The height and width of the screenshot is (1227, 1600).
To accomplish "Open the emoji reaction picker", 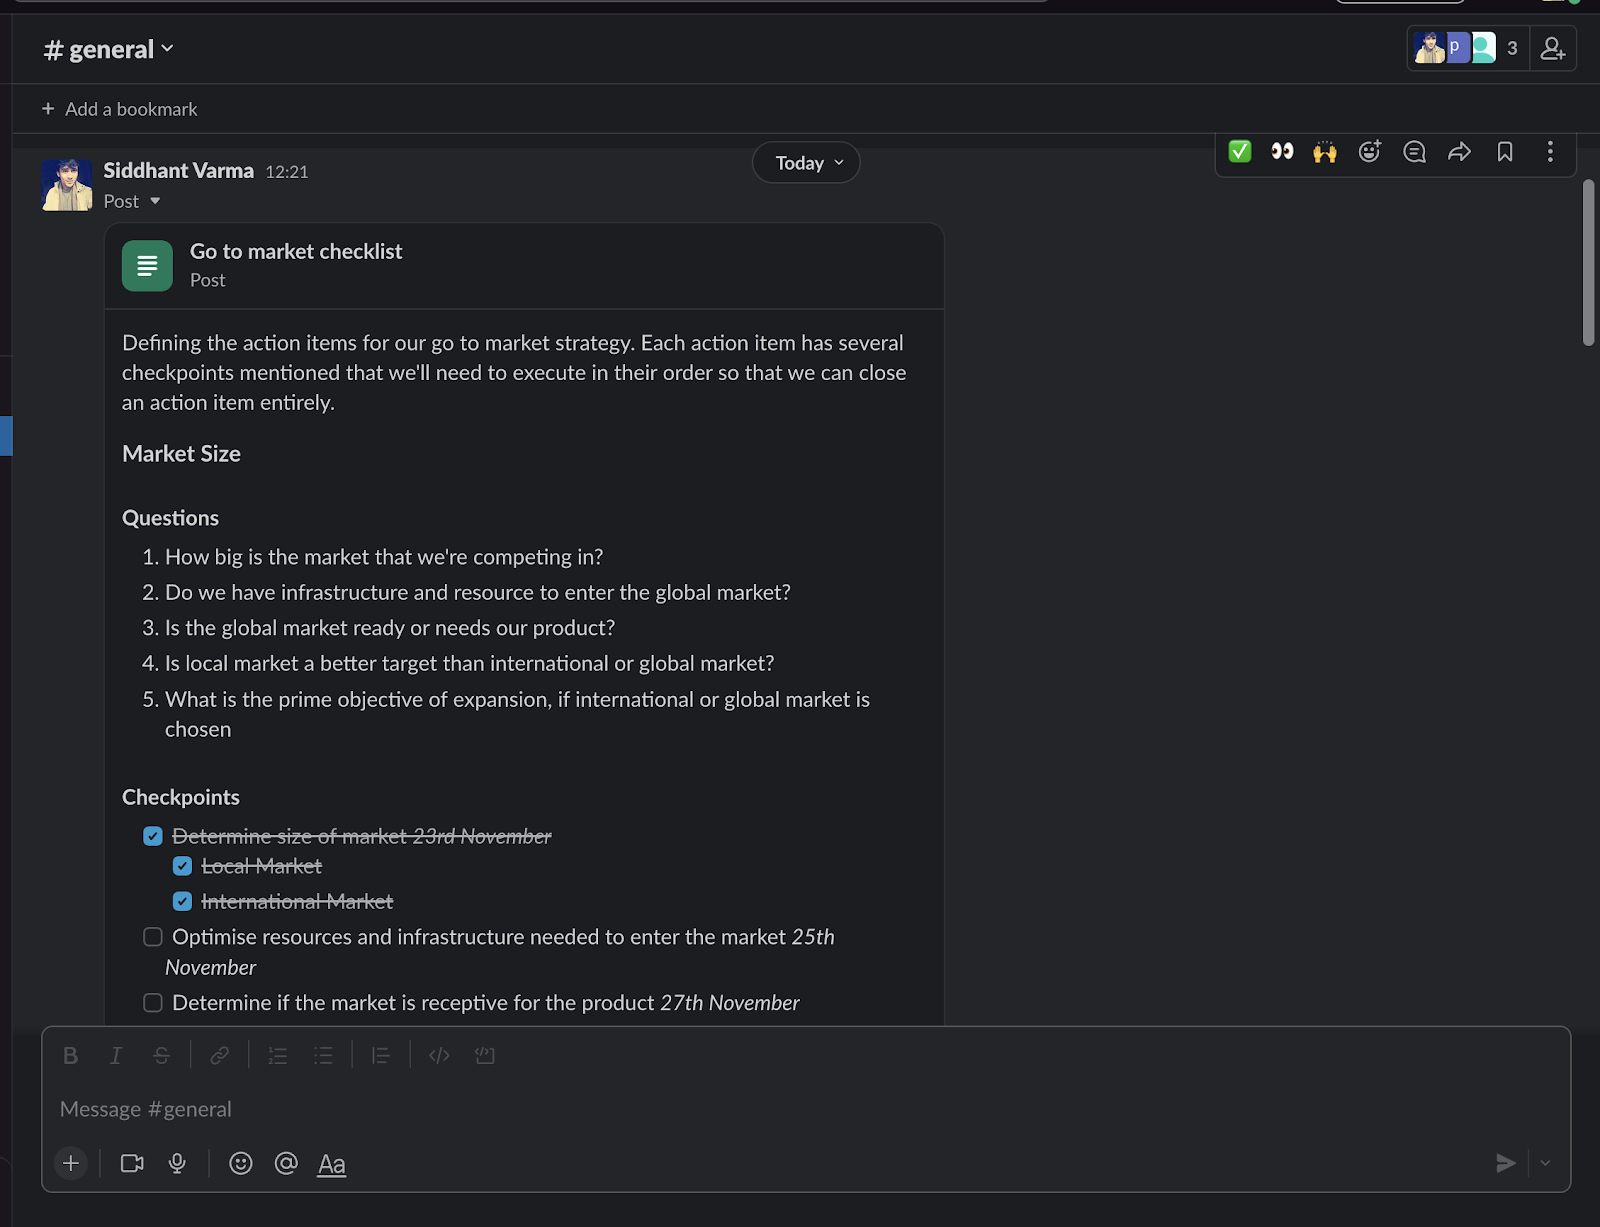I will [x=1369, y=152].
